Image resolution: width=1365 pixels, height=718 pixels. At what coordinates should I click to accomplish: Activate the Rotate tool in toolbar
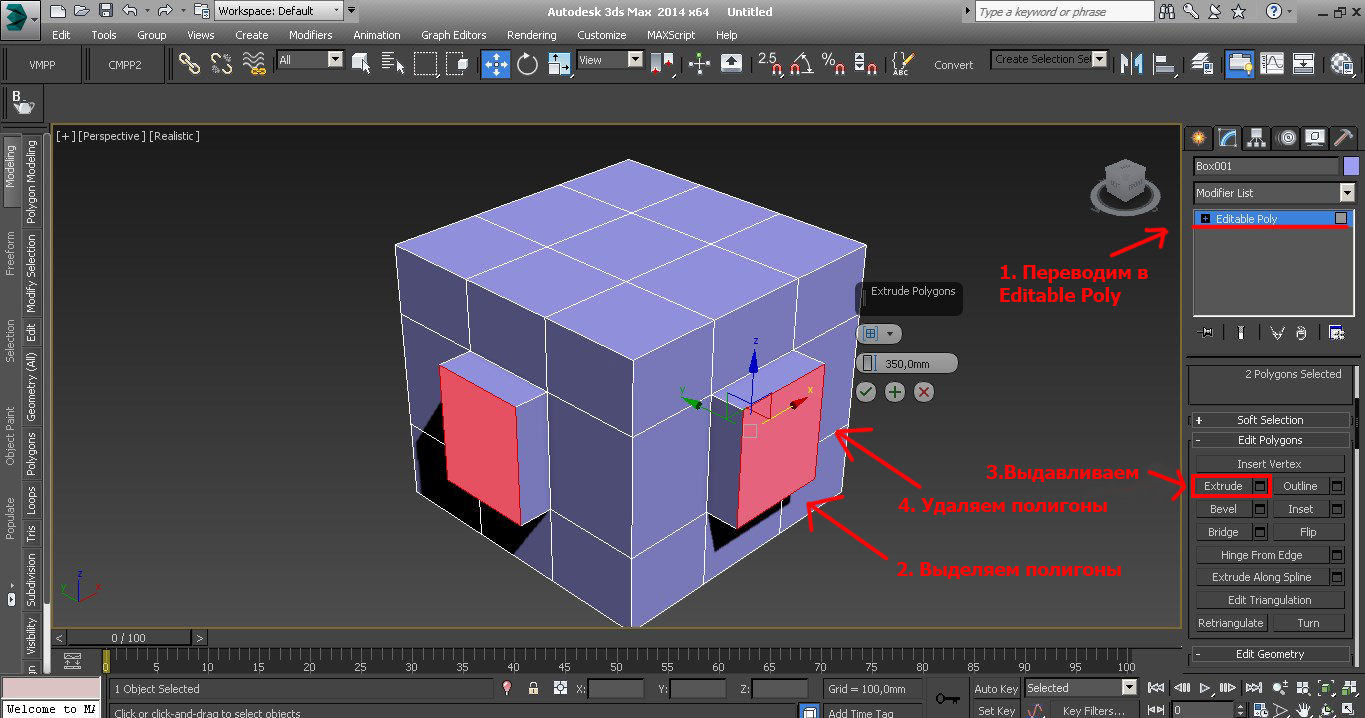(x=527, y=63)
